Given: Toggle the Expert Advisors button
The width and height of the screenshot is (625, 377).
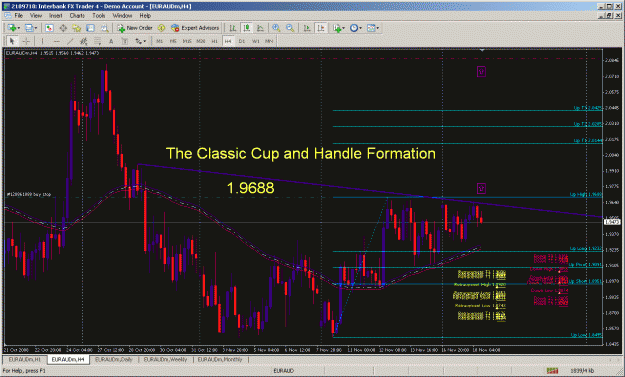Looking at the screenshot, I should coord(195,28).
